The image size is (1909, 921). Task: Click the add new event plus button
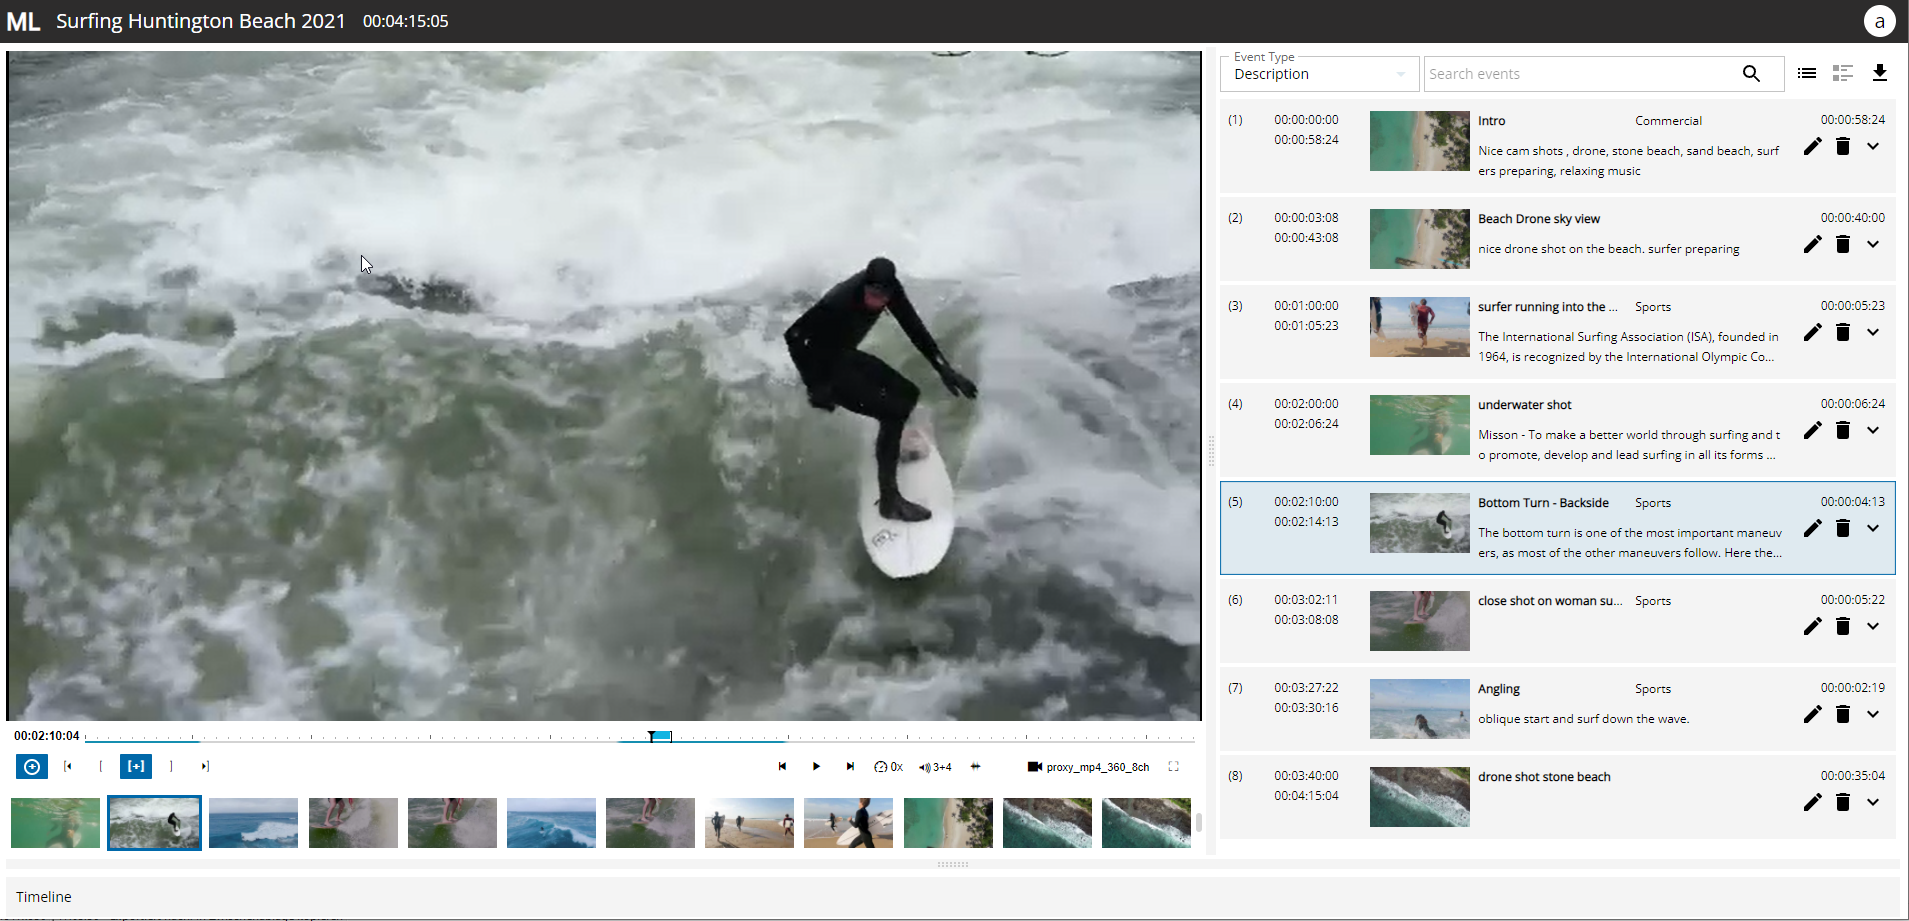pyautogui.click(x=32, y=767)
